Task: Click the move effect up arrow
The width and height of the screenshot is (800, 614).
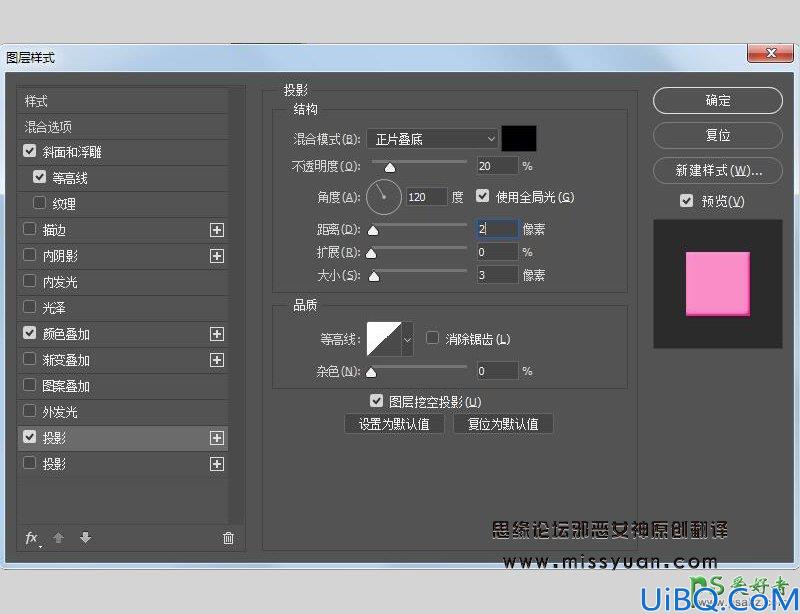Action: (x=58, y=537)
